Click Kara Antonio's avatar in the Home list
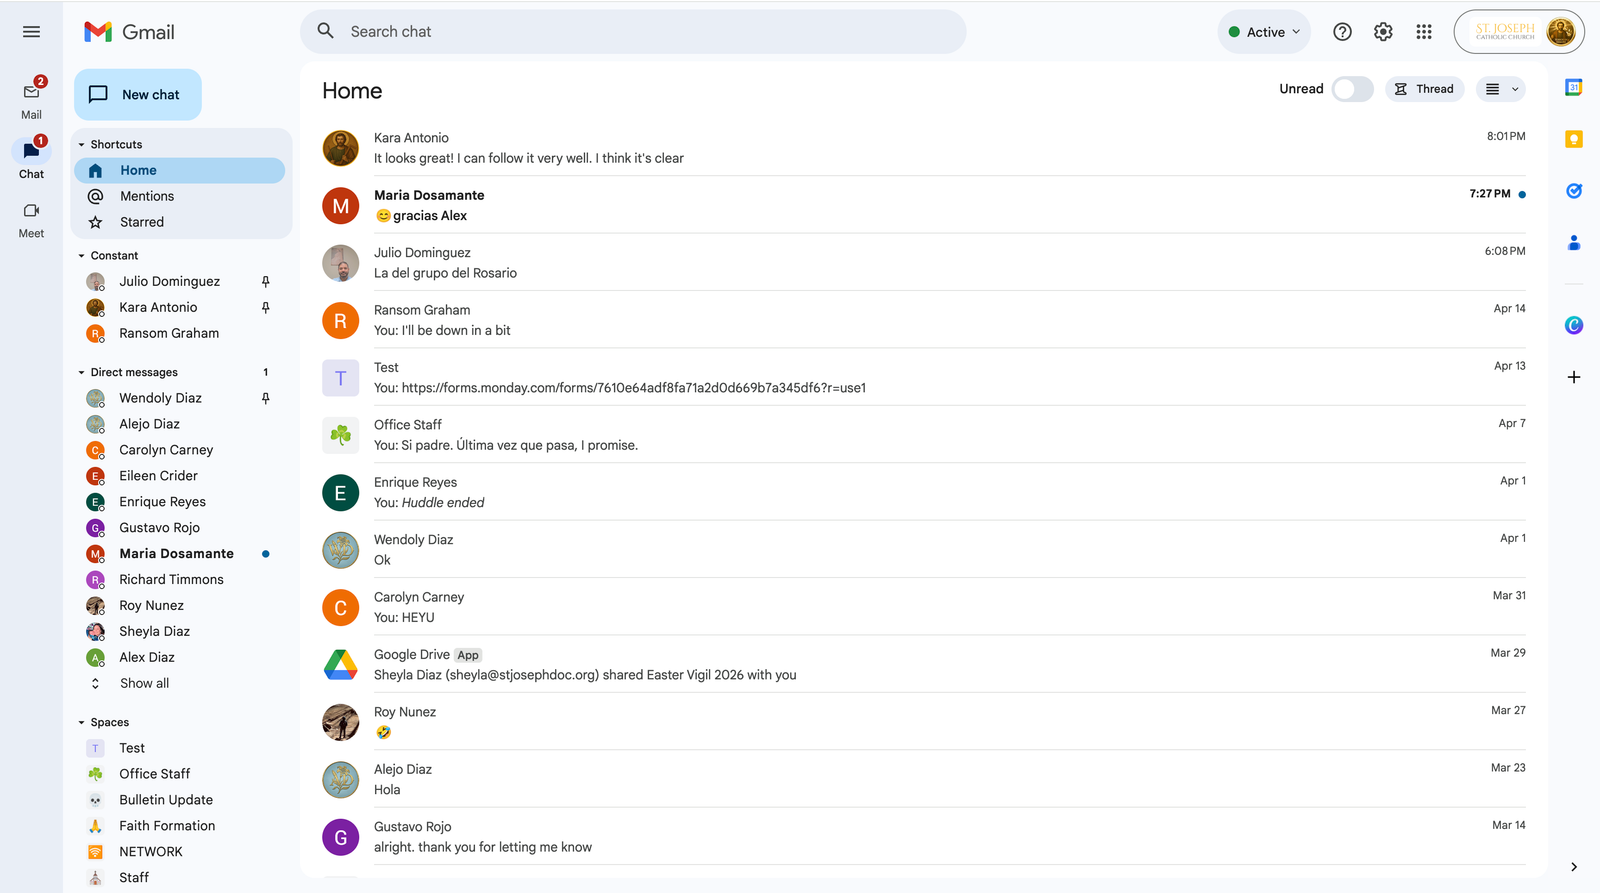 click(340, 148)
